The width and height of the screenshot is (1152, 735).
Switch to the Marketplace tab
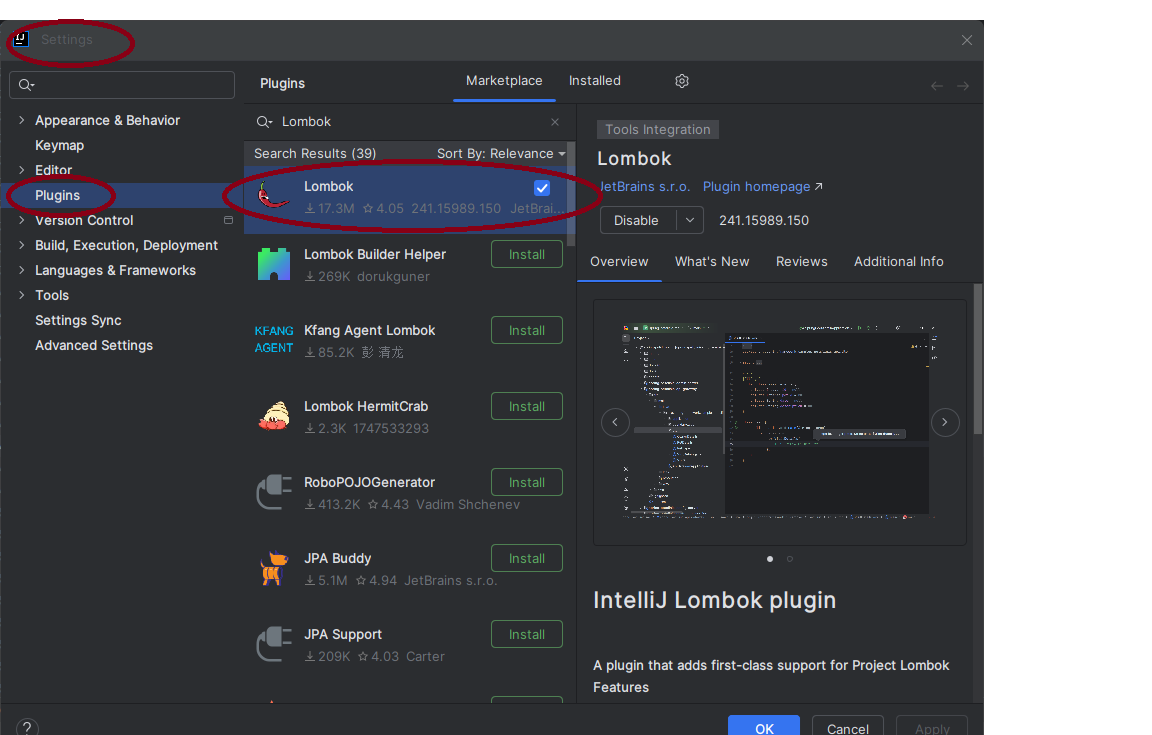[x=504, y=81]
